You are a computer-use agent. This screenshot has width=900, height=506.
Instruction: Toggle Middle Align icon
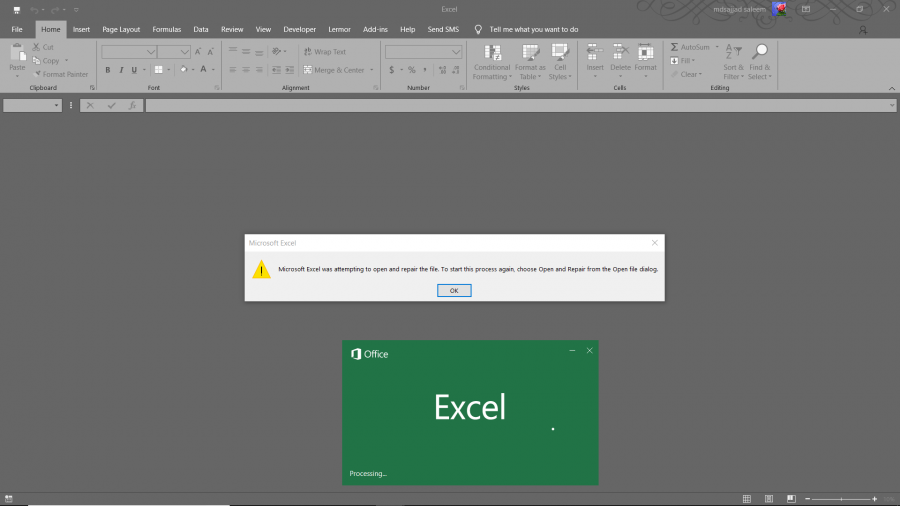pos(246,52)
